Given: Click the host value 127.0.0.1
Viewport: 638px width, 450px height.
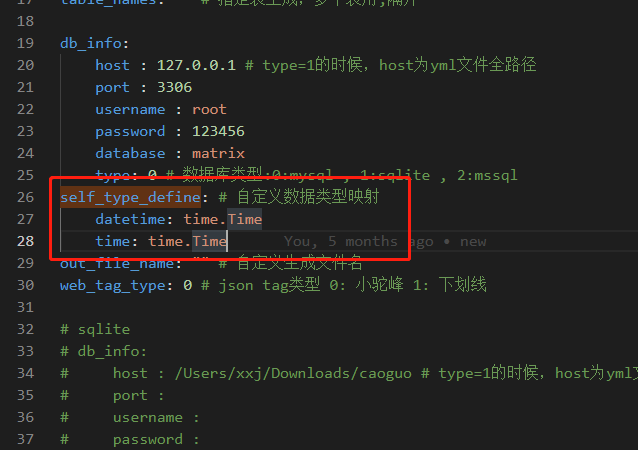Looking at the screenshot, I should pyautogui.click(x=196, y=65).
